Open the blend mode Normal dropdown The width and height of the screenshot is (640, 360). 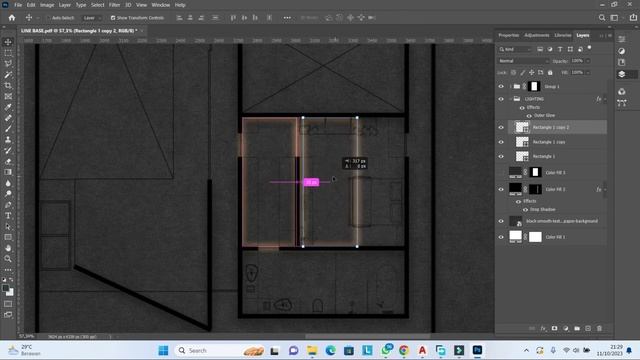click(524, 61)
